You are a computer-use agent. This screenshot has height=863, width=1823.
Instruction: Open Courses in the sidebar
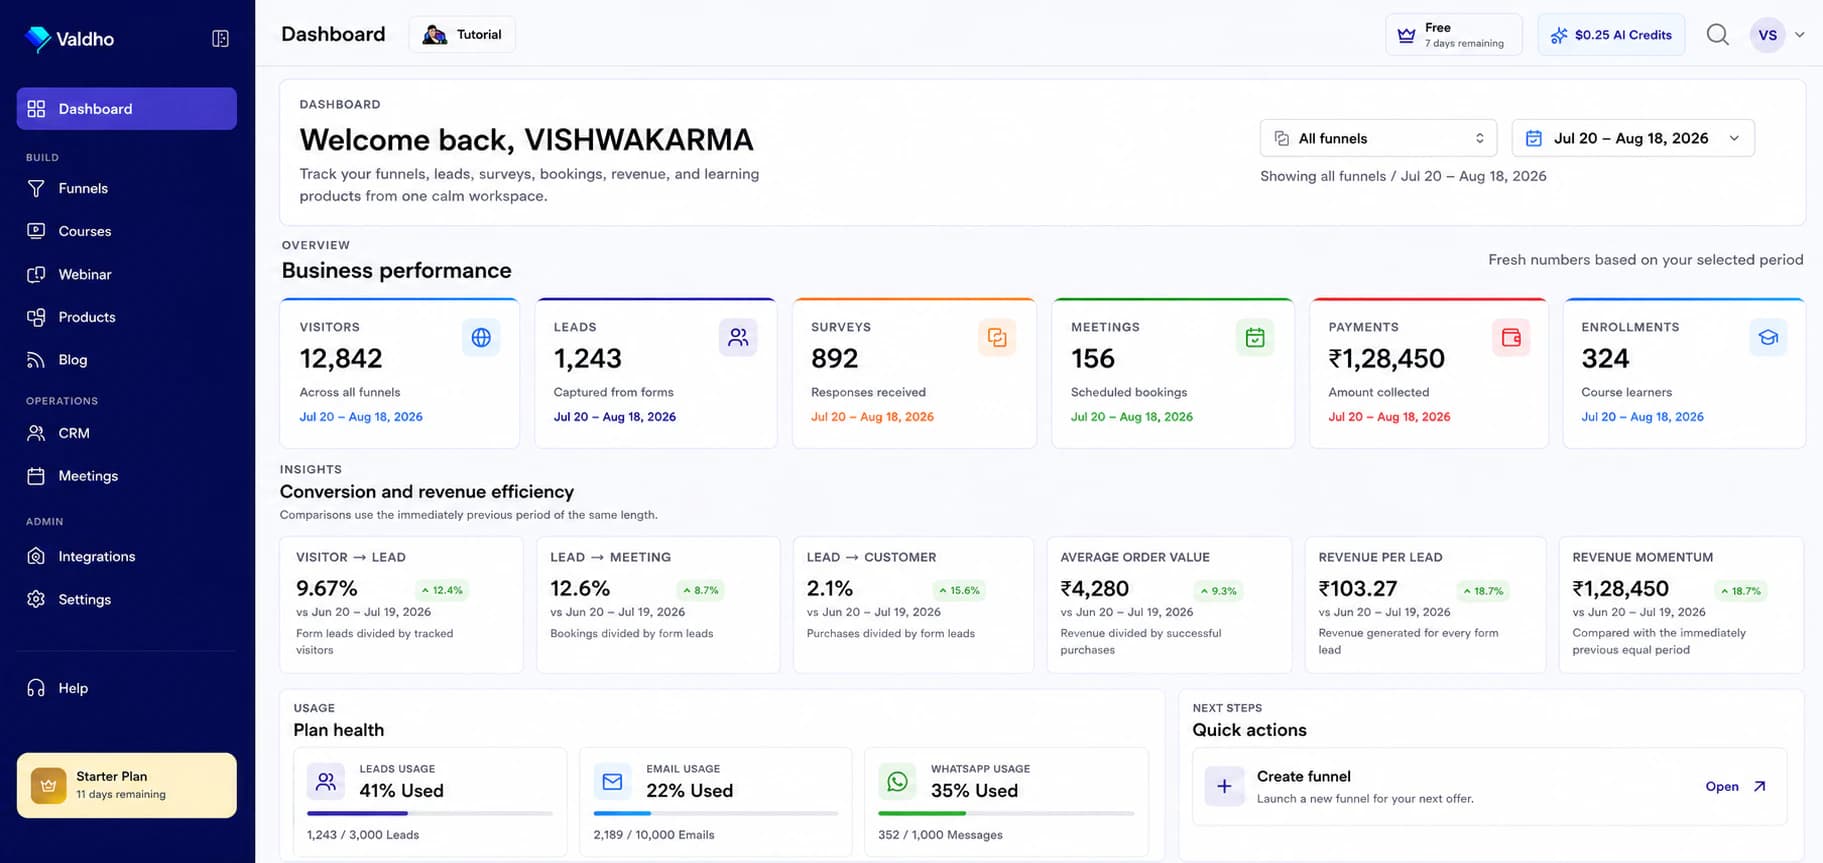[x=127, y=231]
